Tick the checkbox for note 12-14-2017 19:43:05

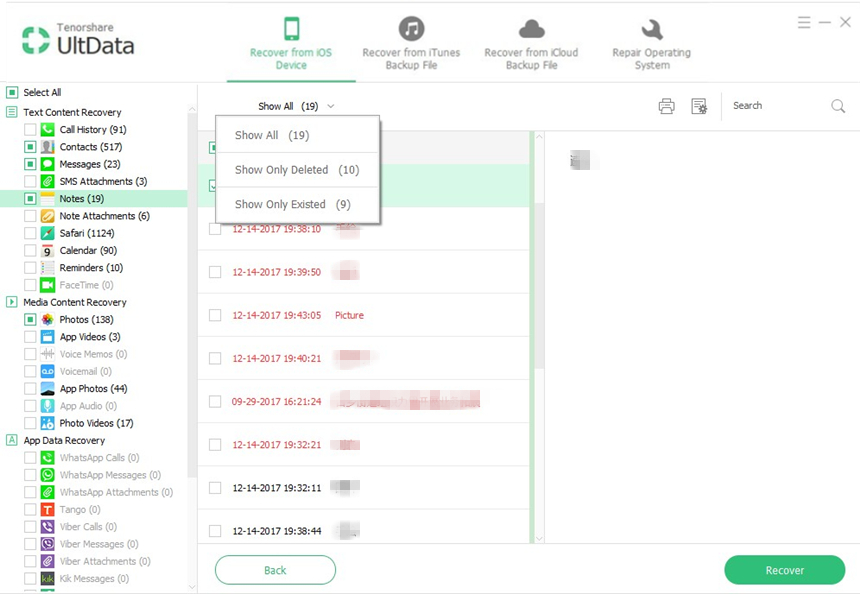tap(215, 315)
